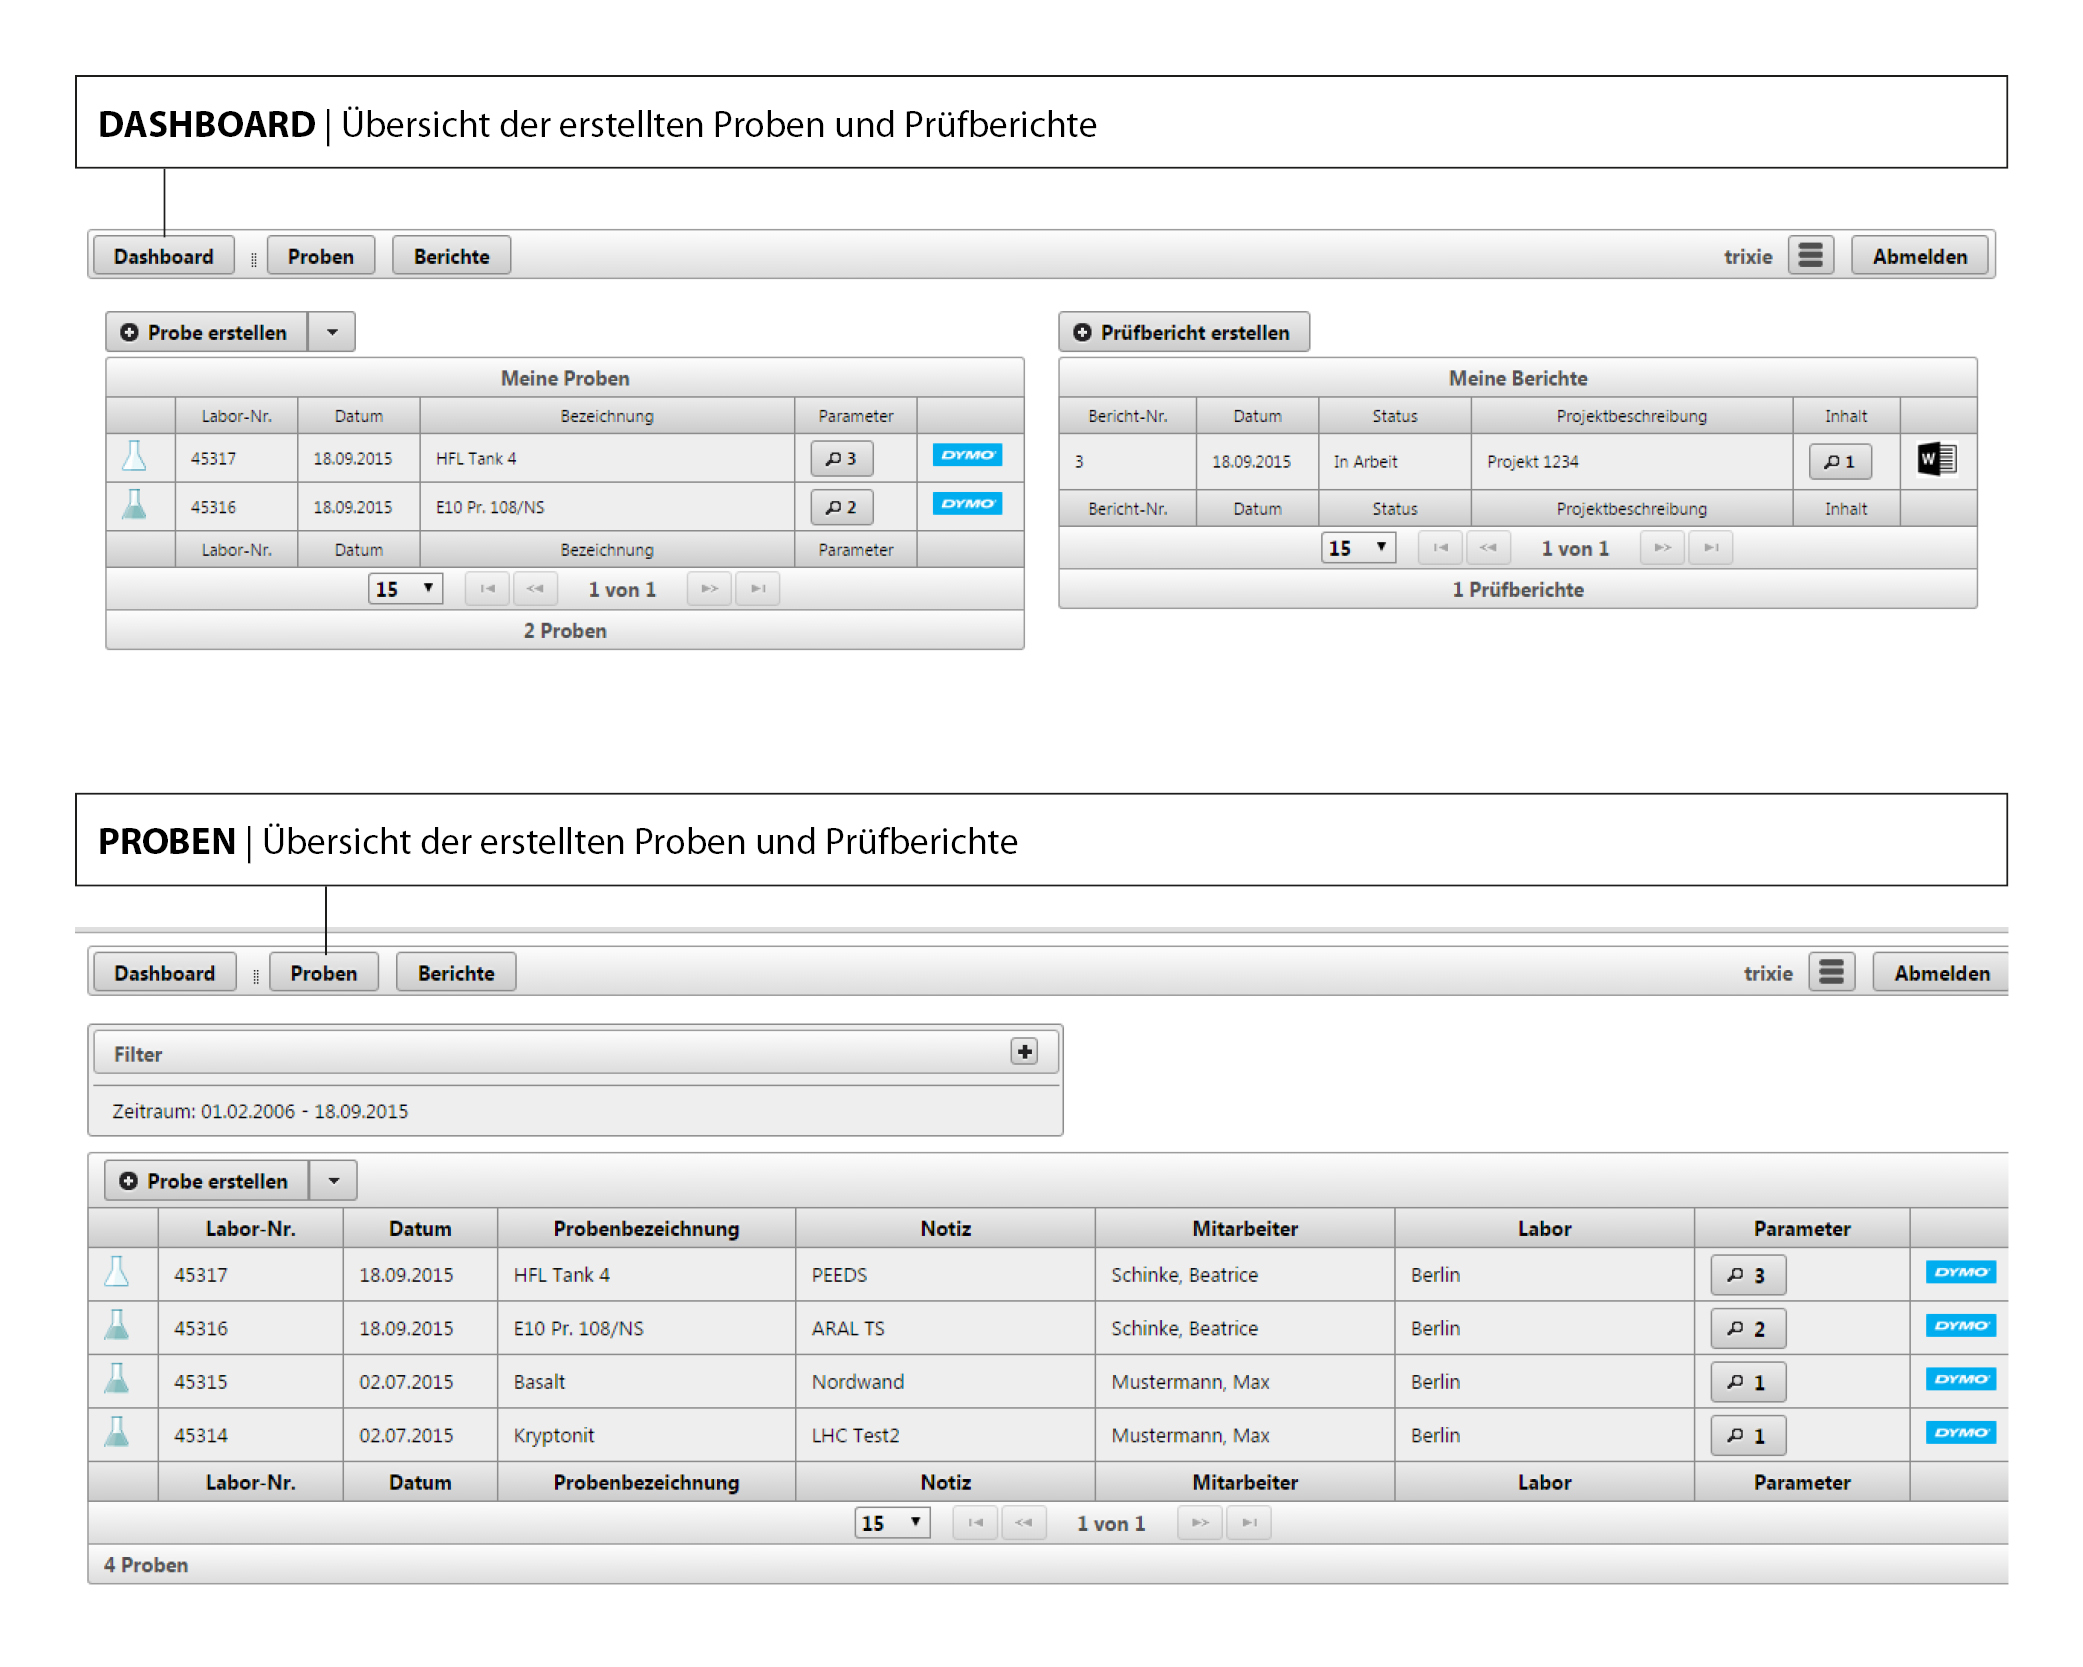
Task: Click DYMO icon for Kryptonit sample row
Action: point(1959,1433)
